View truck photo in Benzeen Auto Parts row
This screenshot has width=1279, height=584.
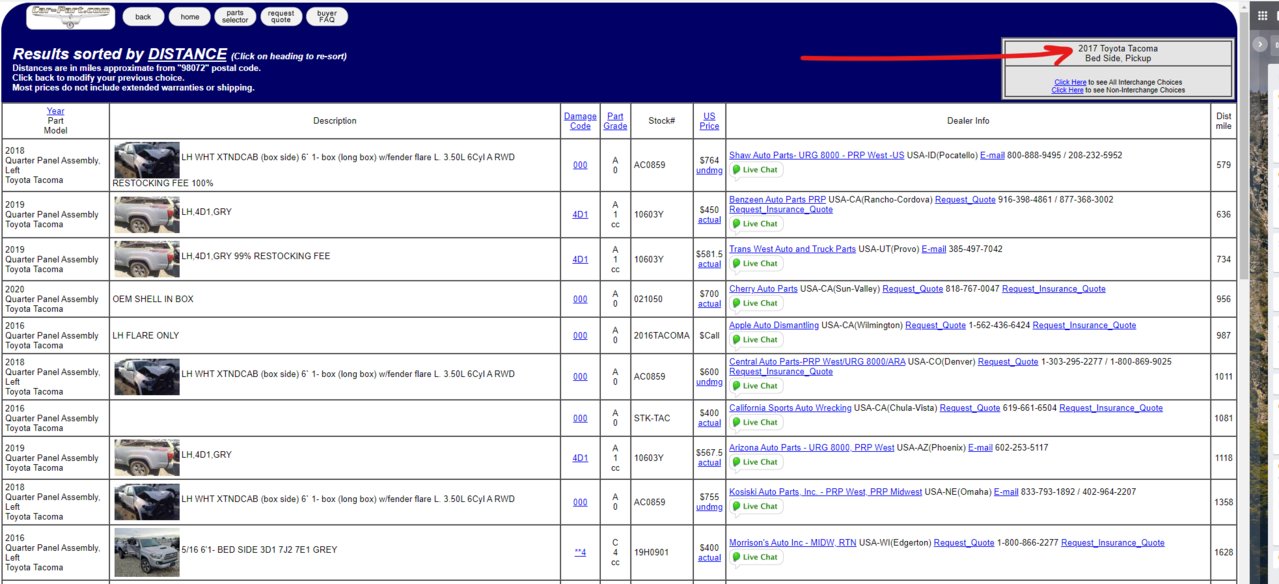(x=146, y=214)
